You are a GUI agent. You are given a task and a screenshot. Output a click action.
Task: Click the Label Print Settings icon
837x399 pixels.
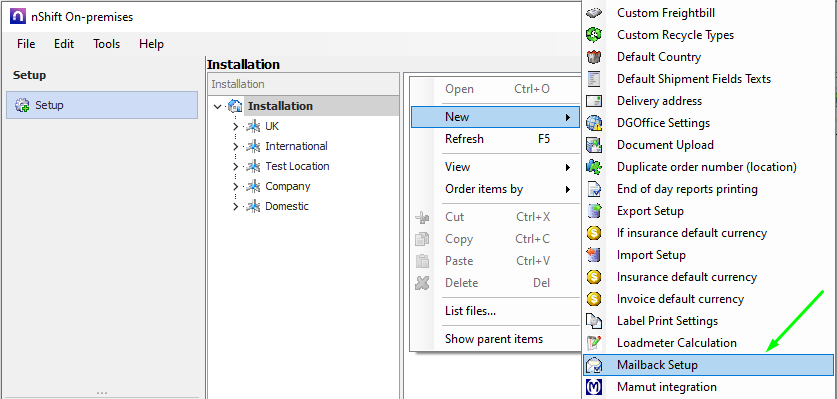(x=594, y=320)
